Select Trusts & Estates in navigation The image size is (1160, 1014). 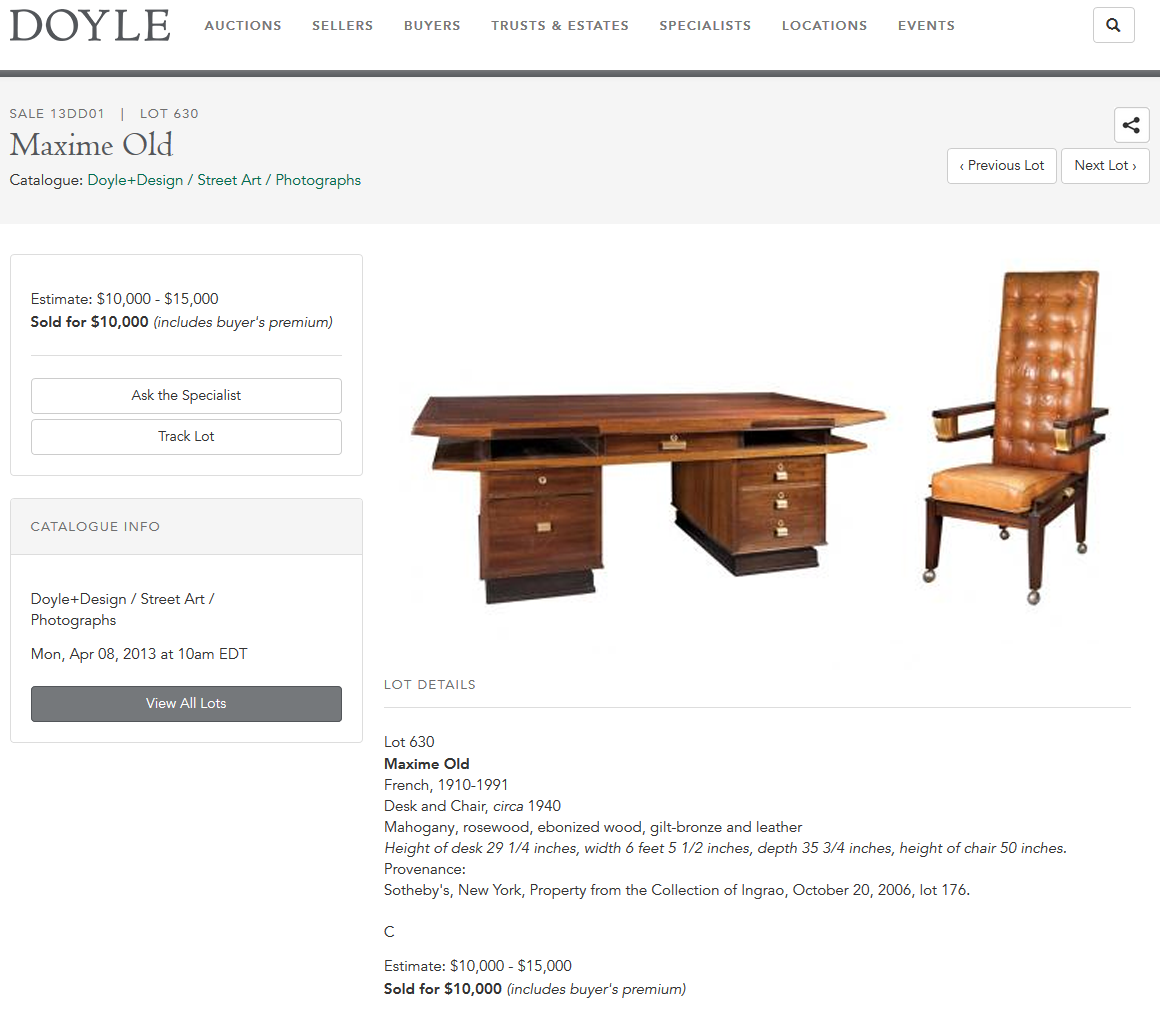point(560,25)
